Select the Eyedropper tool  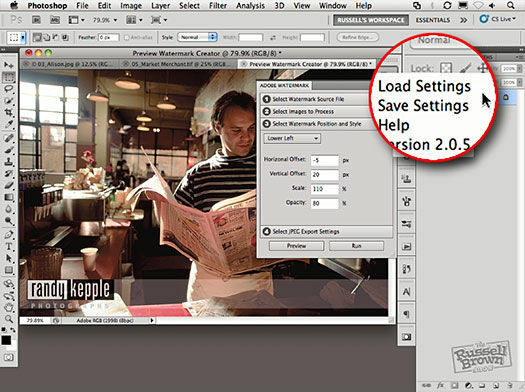tap(9, 125)
